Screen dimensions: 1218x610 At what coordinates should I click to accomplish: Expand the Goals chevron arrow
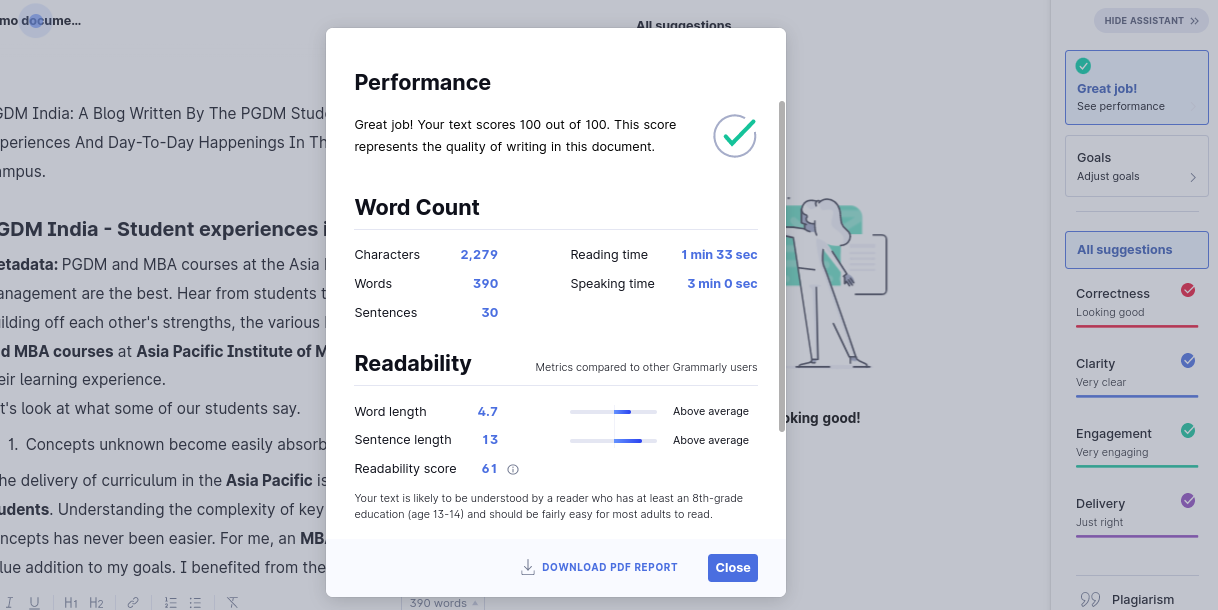1192,177
